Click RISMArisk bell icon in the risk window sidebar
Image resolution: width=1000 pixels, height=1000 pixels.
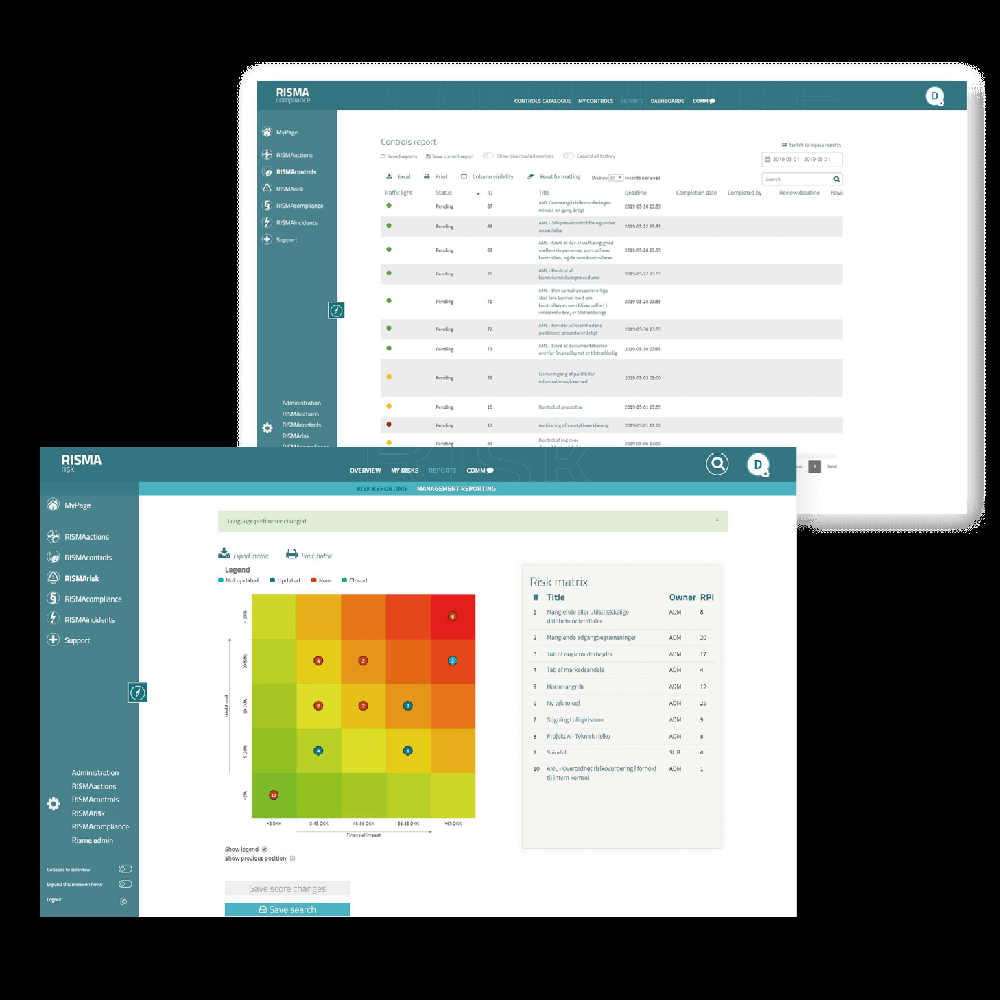point(53,578)
